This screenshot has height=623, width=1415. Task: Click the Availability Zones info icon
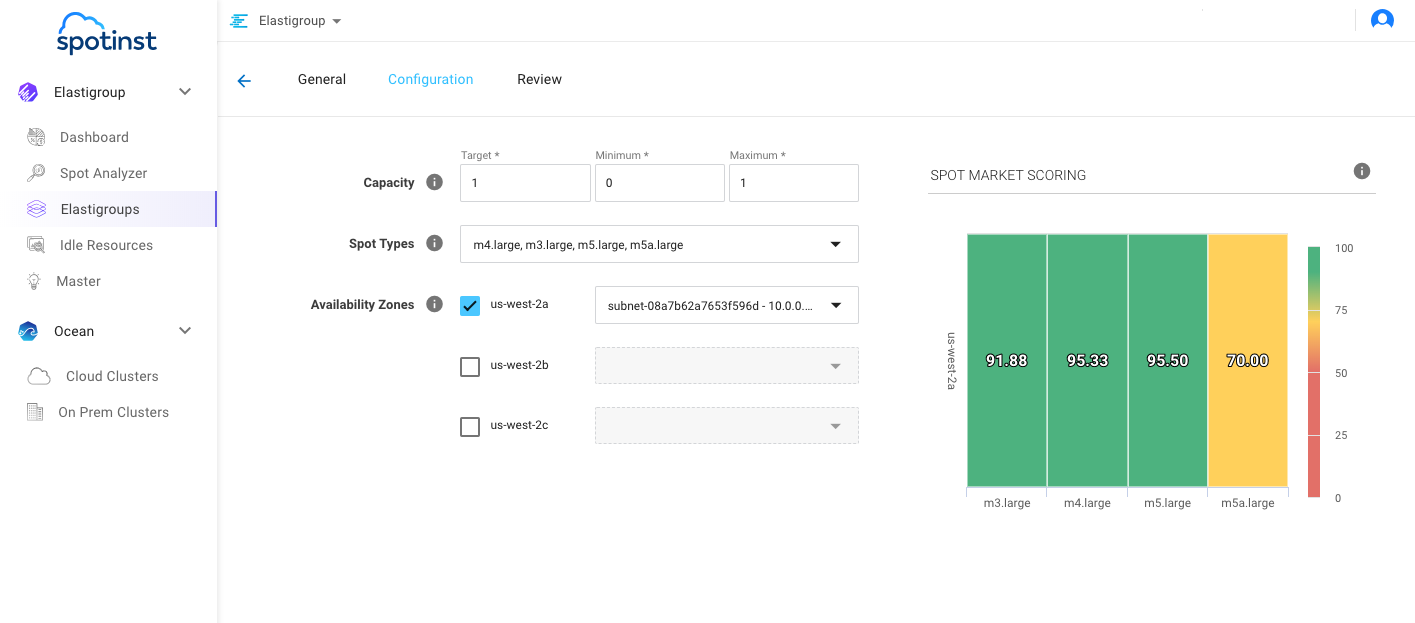click(x=434, y=305)
